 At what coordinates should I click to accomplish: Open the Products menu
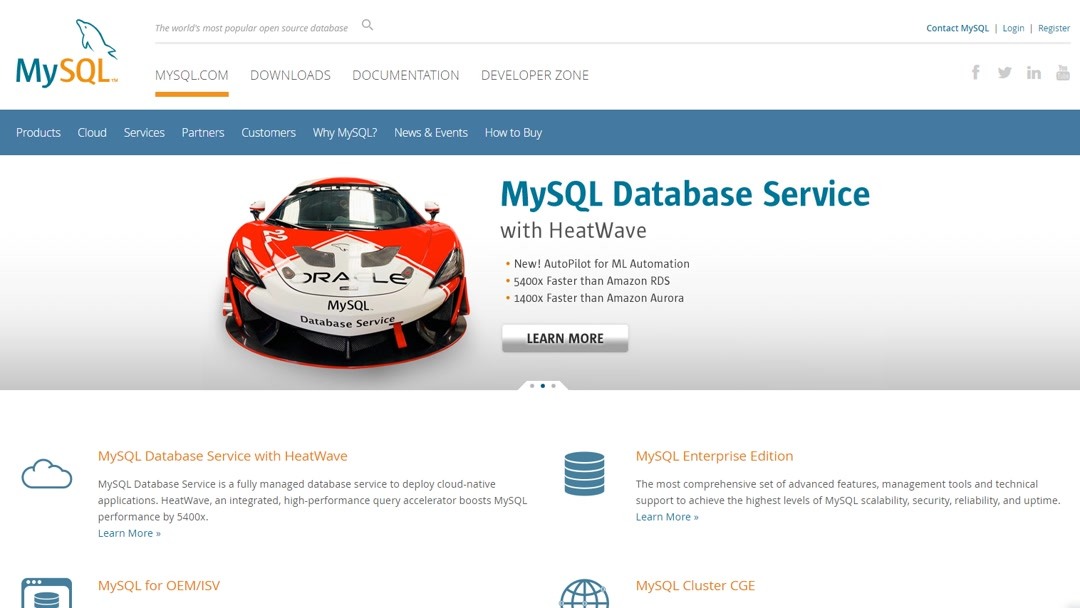pyautogui.click(x=38, y=132)
